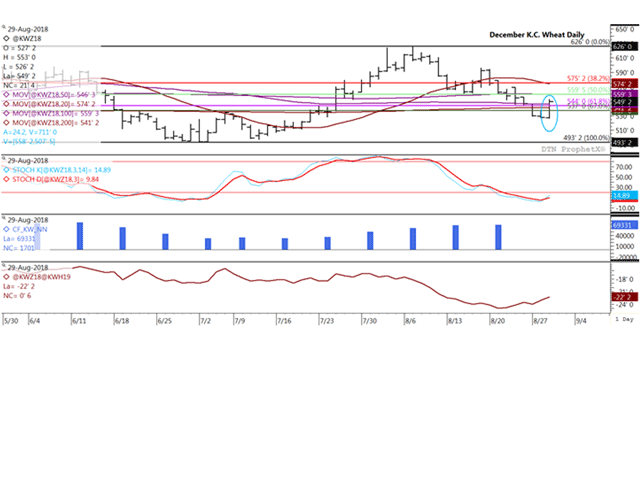The image size is (640, 480).
Task: Click the blue 14.89 stochastic value flag
Action: [x=624, y=196]
